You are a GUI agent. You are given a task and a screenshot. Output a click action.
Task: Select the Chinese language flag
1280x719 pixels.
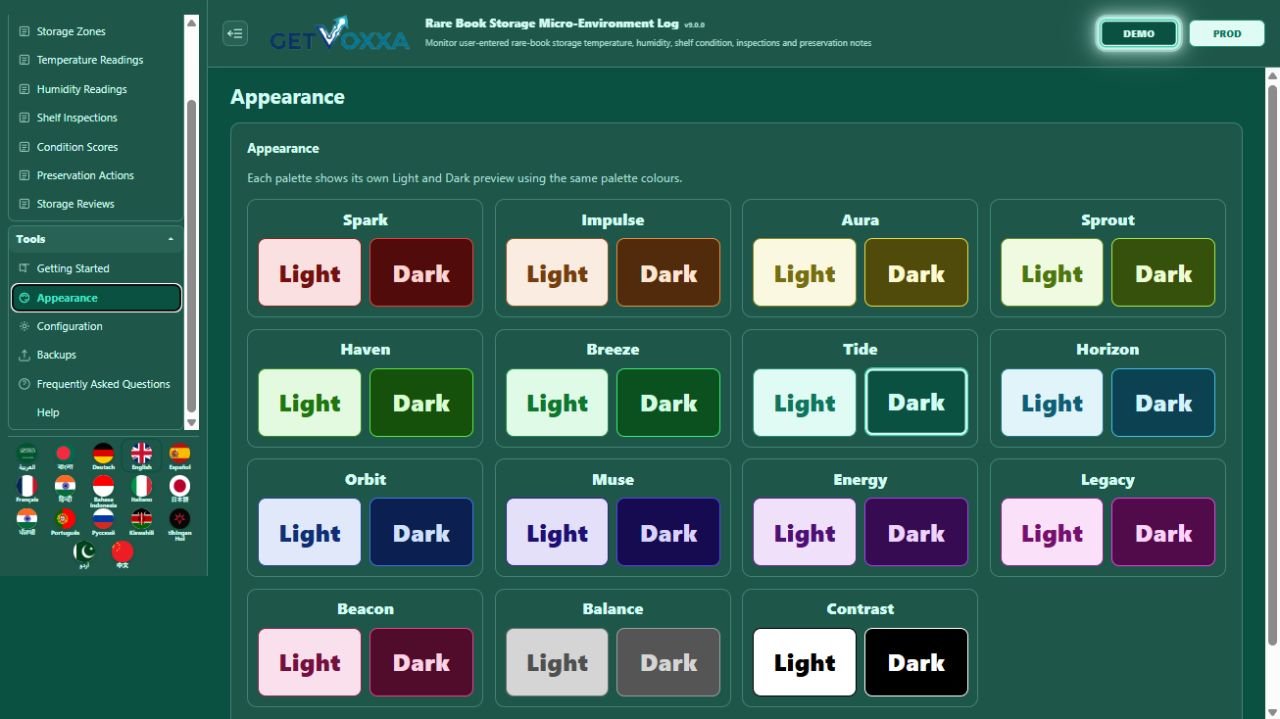pos(122,556)
